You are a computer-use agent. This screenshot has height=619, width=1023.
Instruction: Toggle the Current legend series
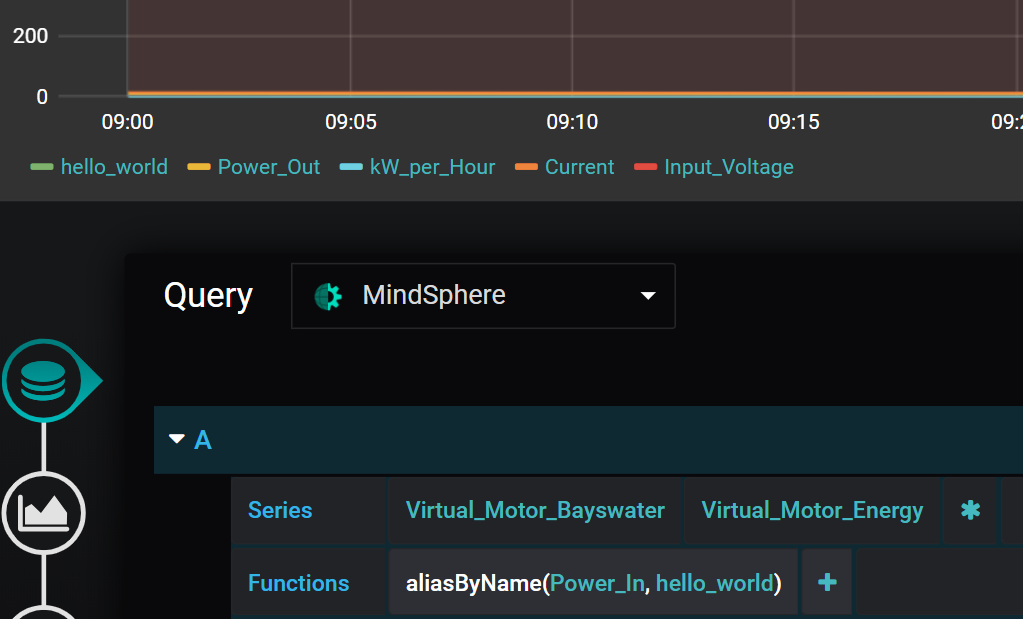(579, 167)
